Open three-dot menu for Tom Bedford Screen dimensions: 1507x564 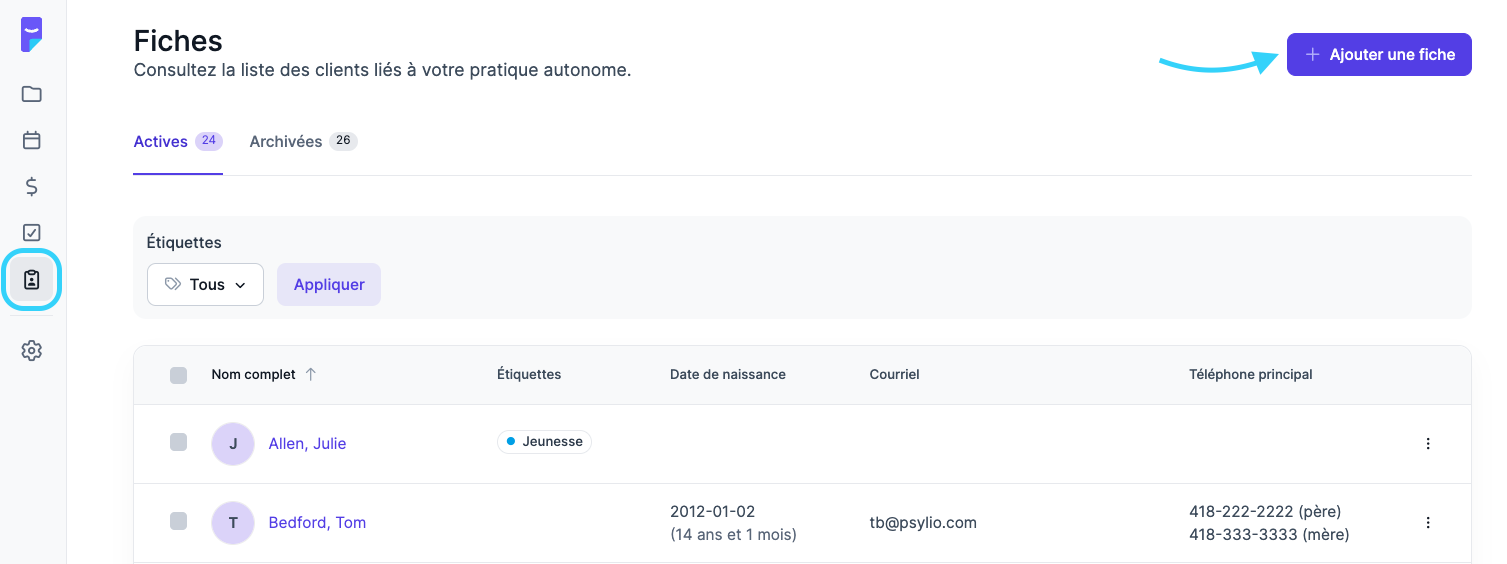1428,523
